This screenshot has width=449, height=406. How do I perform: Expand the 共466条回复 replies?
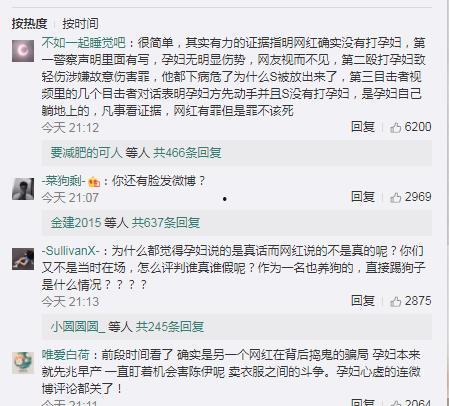(187, 153)
